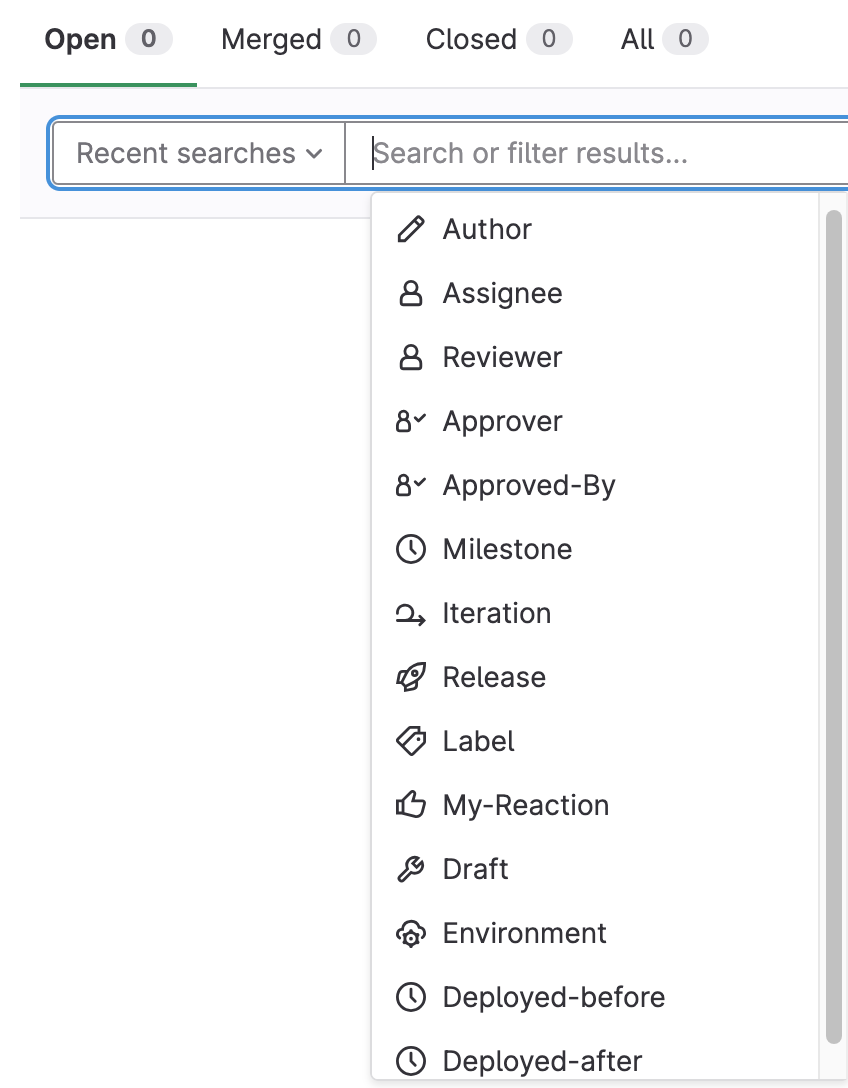Click the clock icon beside Milestone
This screenshot has width=848, height=1088.
pos(410,550)
